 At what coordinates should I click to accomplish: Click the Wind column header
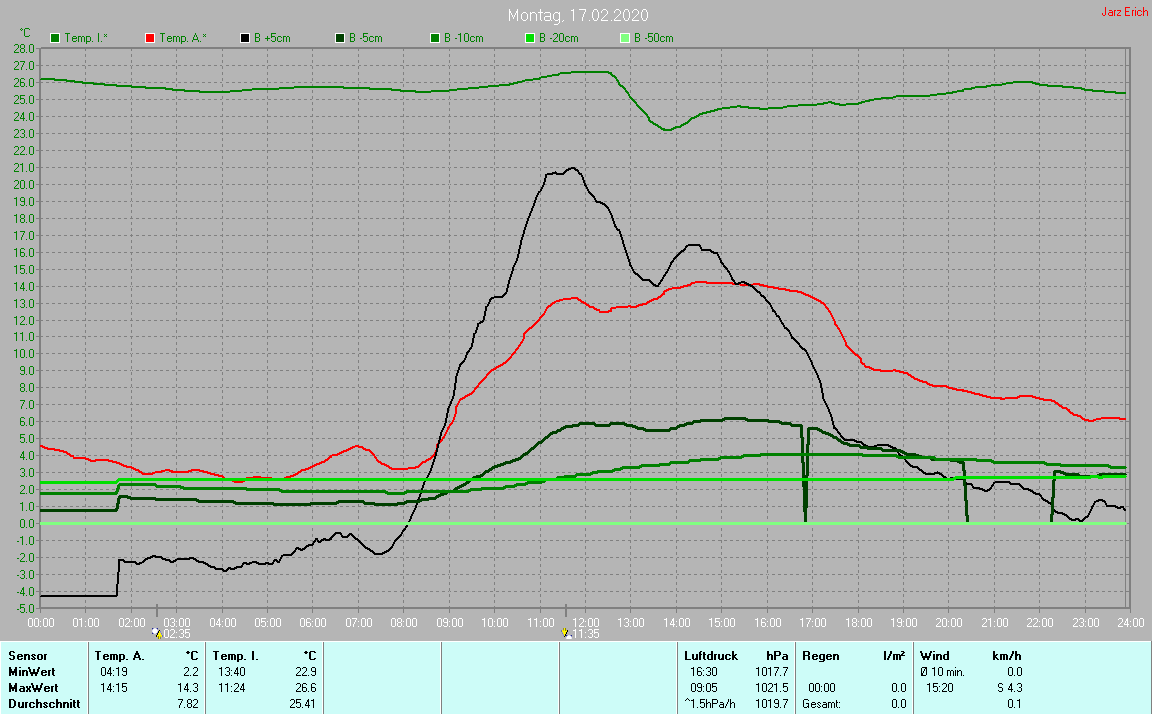(935, 655)
